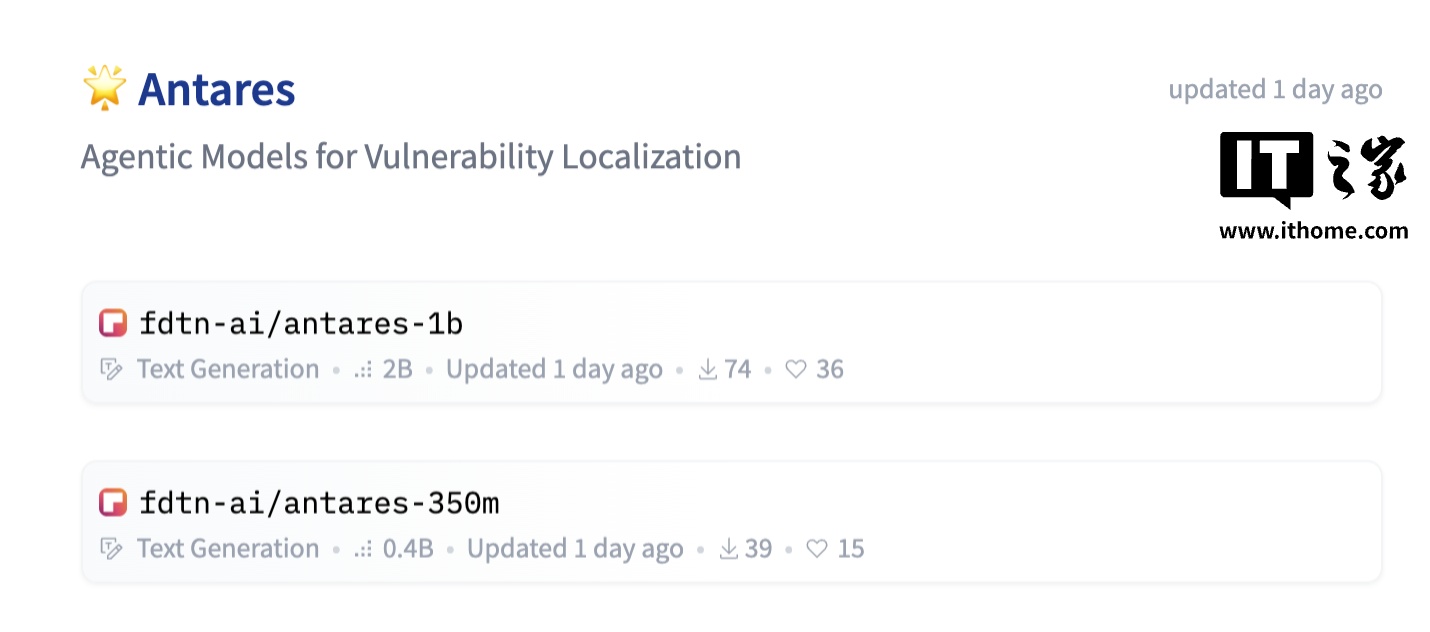
Task: Open the fdtn-ai/antares-350m model link
Action: click(x=319, y=502)
